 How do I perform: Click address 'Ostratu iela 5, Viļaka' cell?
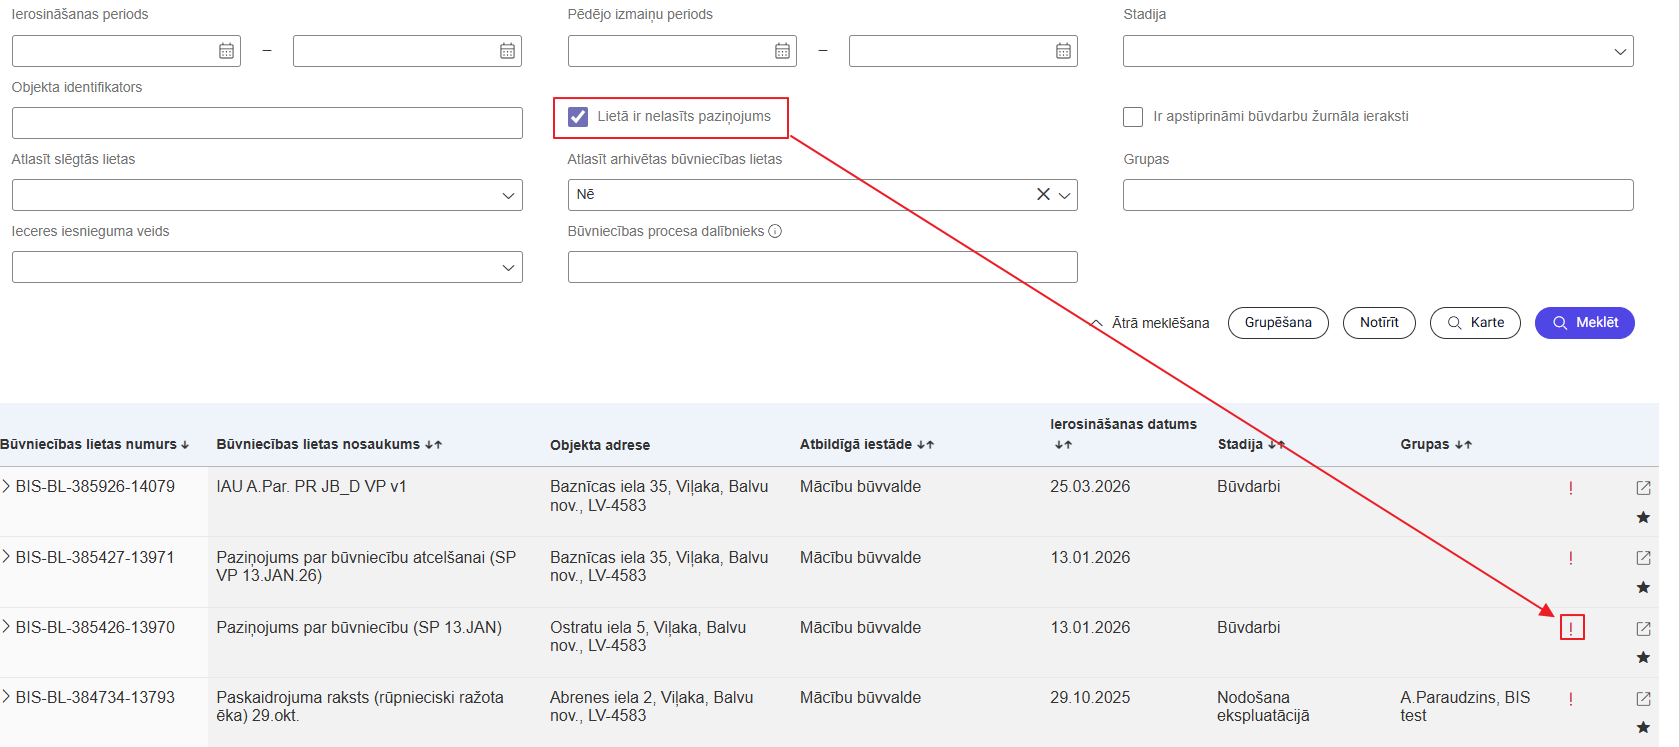(648, 636)
